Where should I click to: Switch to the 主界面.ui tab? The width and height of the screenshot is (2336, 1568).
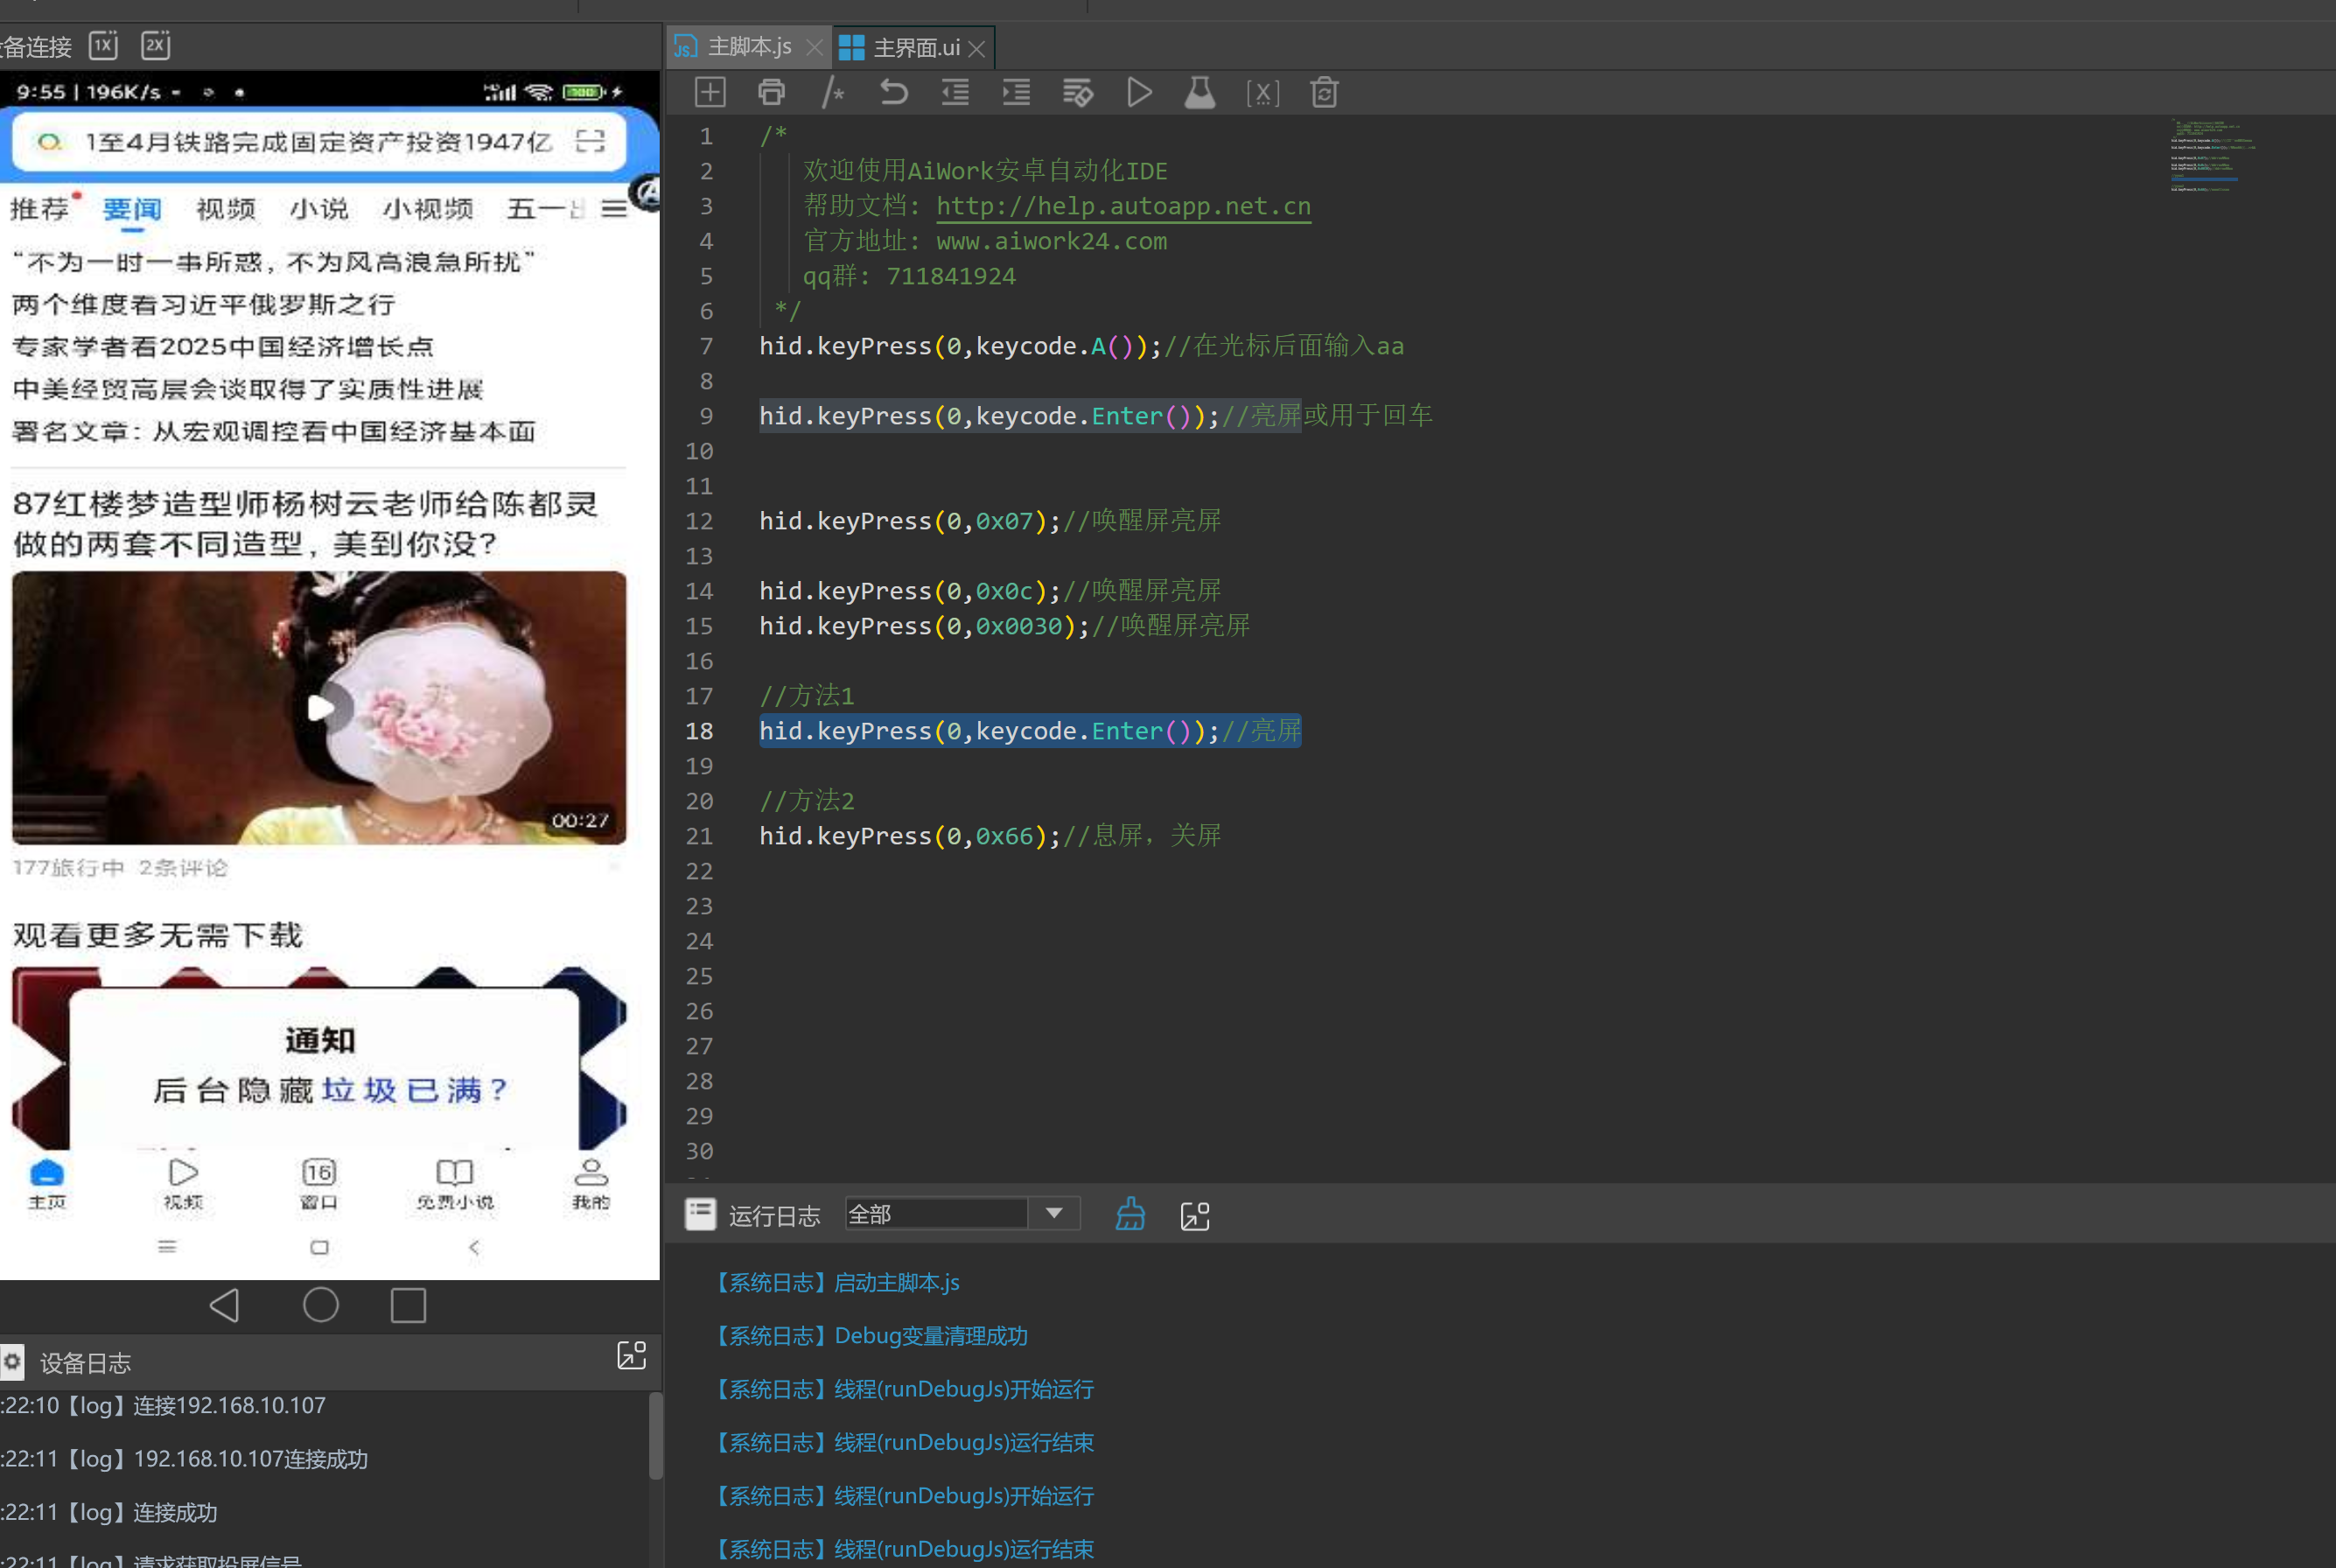pyautogui.click(x=916, y=47)
